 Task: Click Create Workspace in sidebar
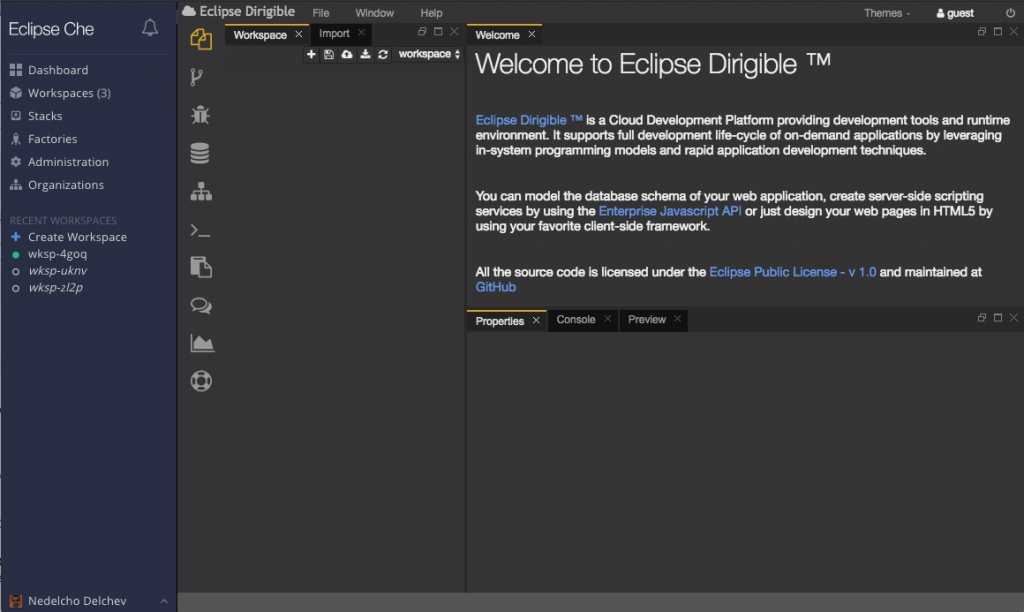pos(77,237)
